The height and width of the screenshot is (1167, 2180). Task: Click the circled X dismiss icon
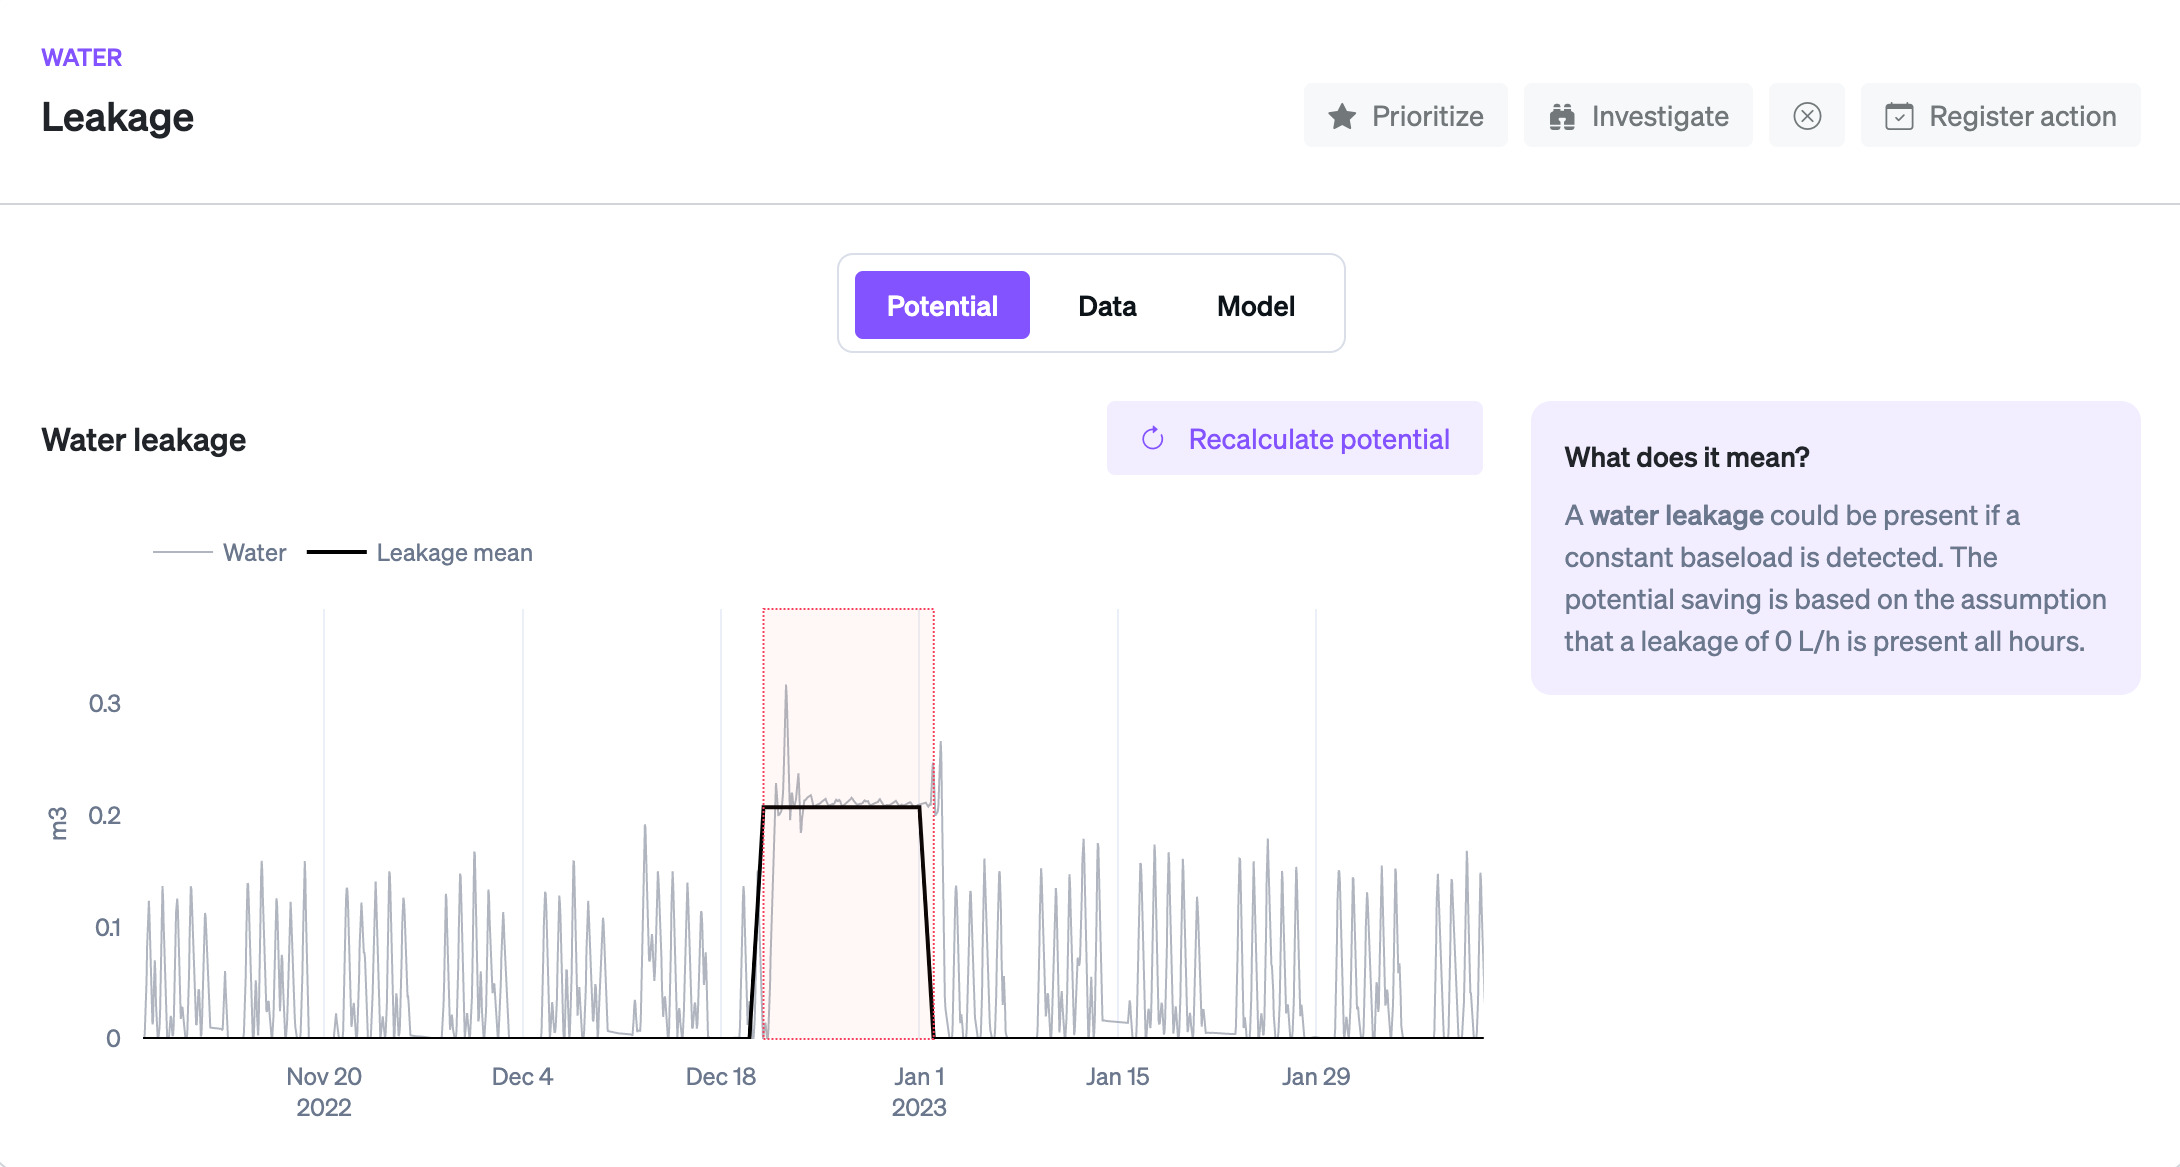pos(1806,117)
